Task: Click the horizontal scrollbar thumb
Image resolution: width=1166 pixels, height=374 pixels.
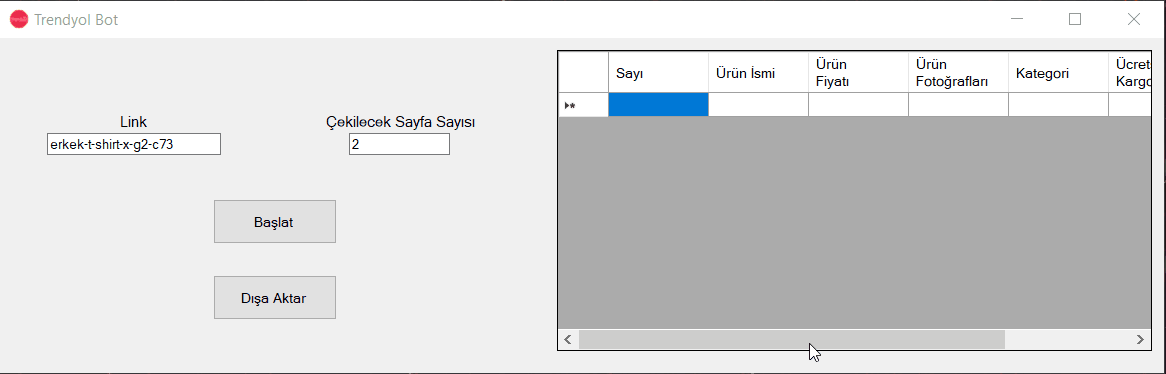Action: coord(792,340)
